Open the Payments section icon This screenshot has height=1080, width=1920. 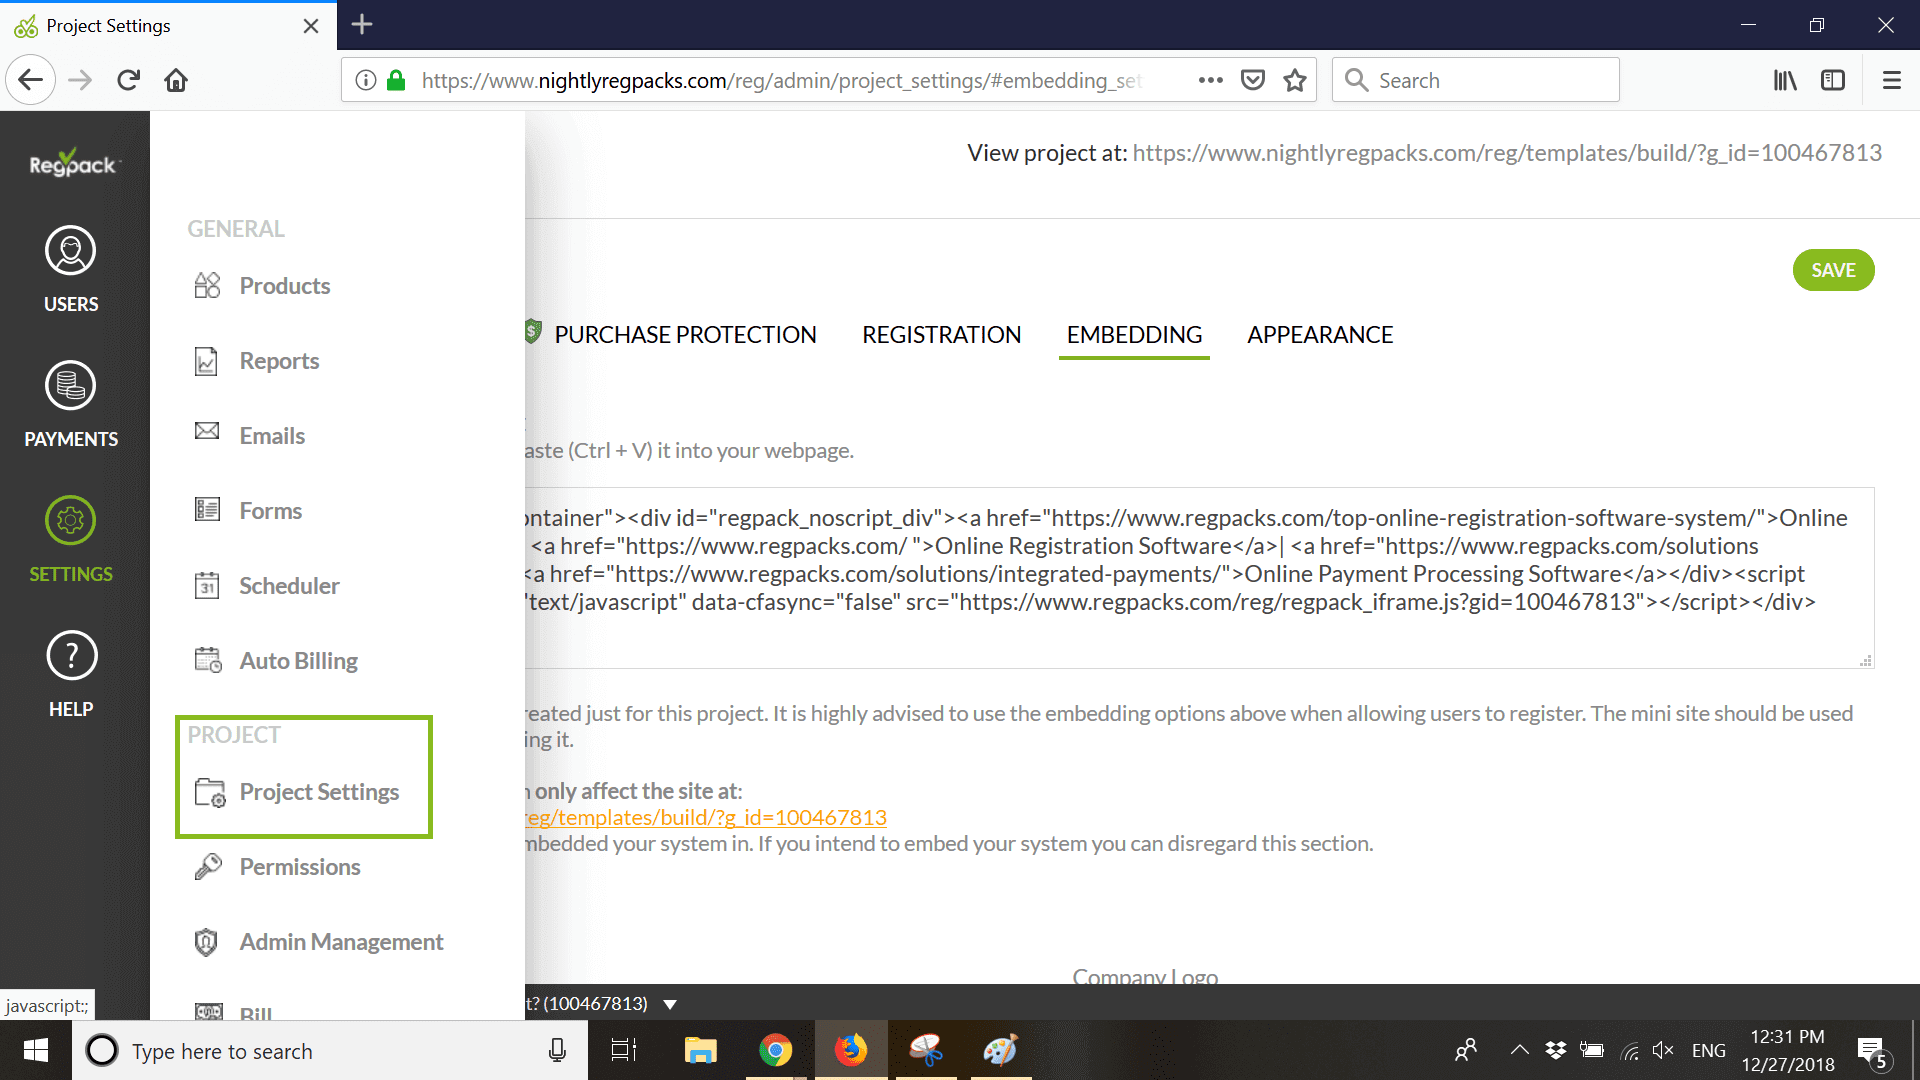[70, 386]
